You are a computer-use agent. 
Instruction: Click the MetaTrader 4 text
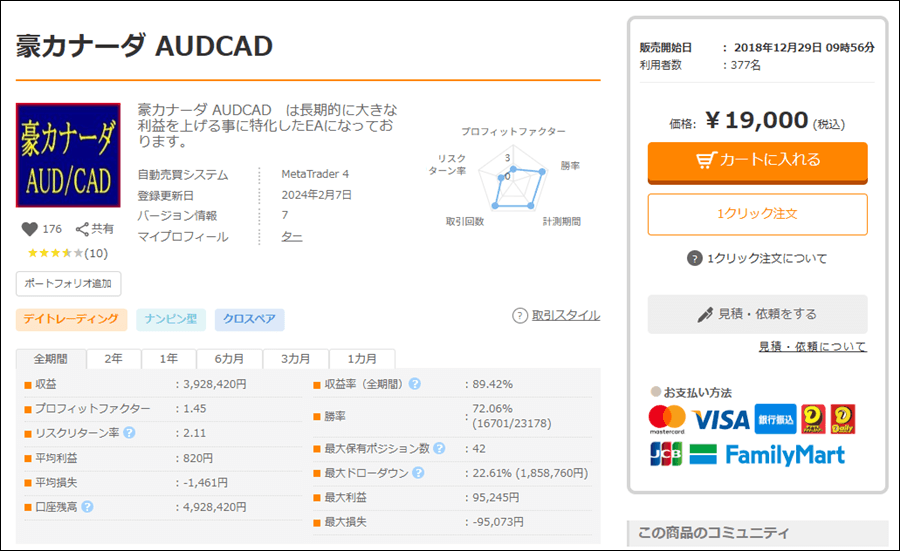[x=315, y=174]
